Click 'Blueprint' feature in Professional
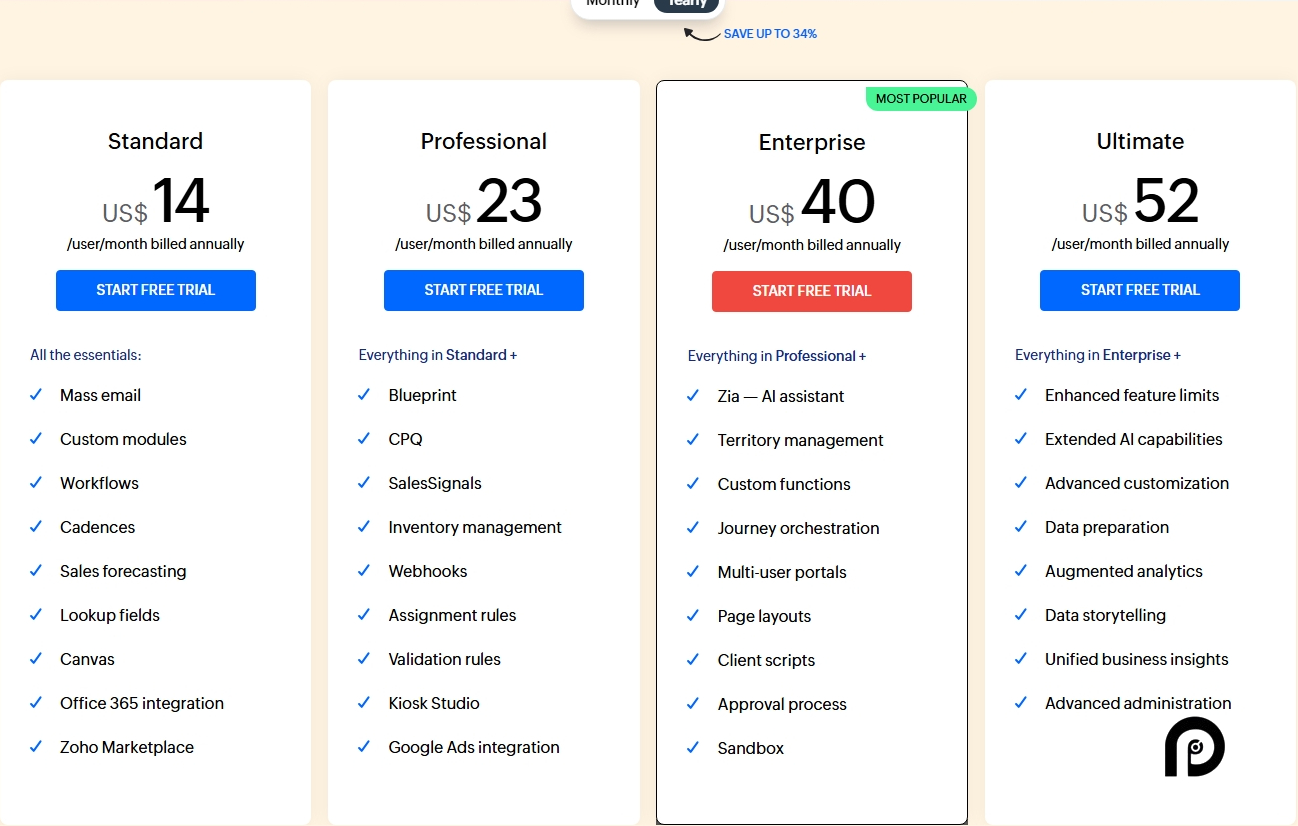This screenshot has height=826, width=1298. pyautogui.click(x=422, y=395)
